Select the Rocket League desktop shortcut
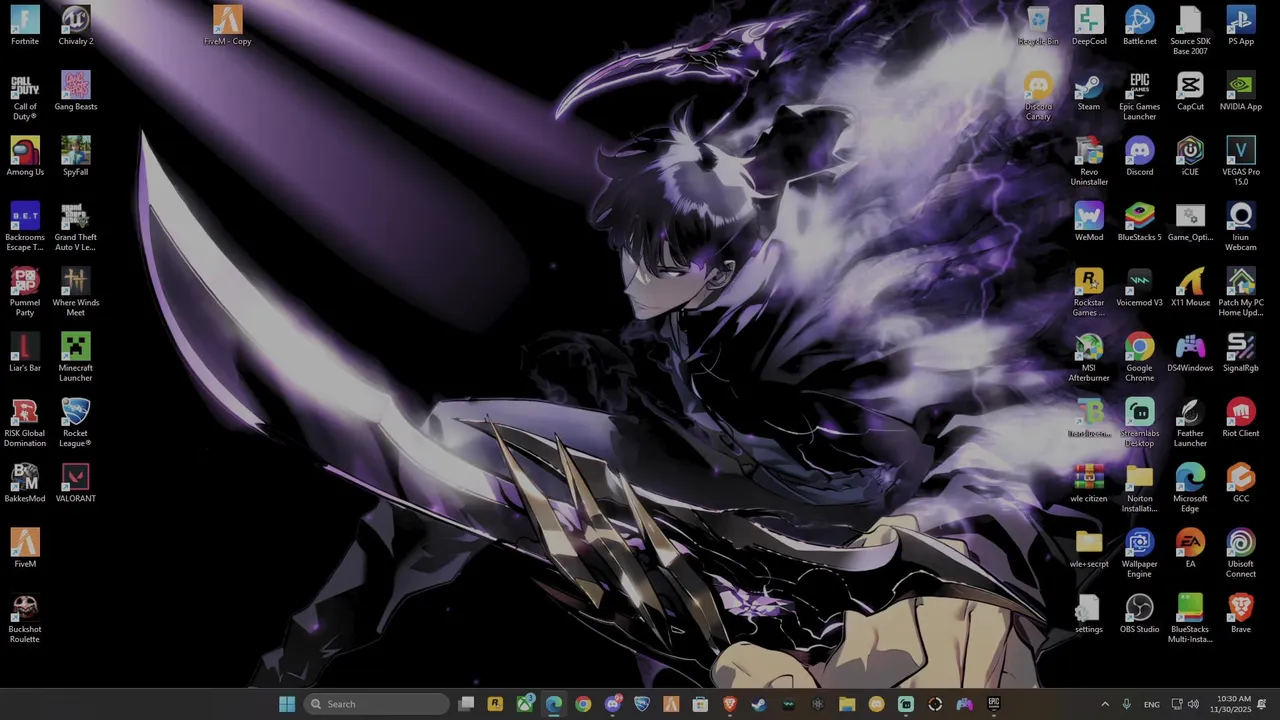 tap(76, 423)
